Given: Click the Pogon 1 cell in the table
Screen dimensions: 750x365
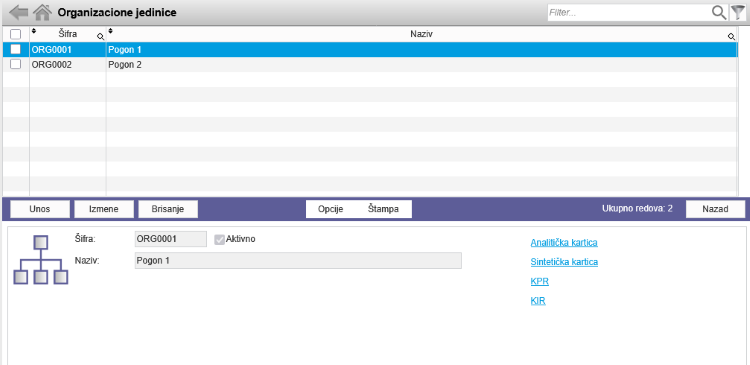Looking at the screenshot, I should (421, 49).
